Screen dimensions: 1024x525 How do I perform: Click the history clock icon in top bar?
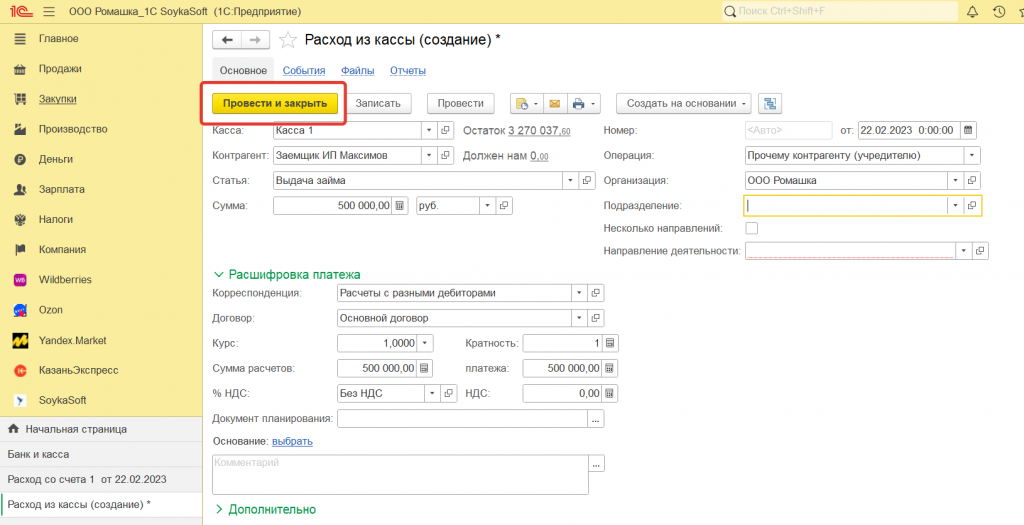(x=998, y=12)
